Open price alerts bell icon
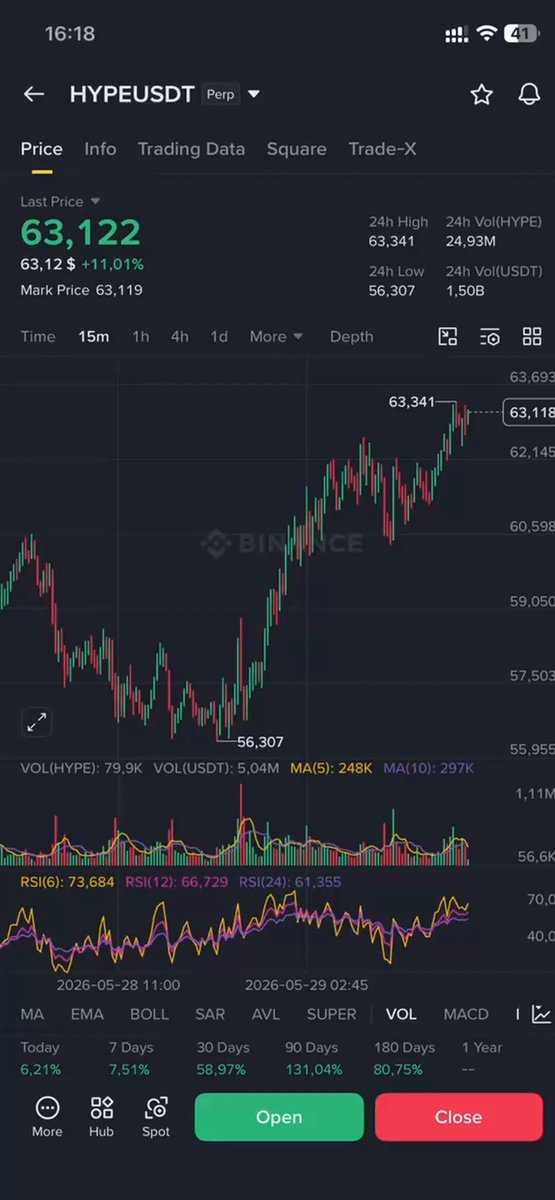This screenshot has height=1200, width=555. [x=529, y=94]
